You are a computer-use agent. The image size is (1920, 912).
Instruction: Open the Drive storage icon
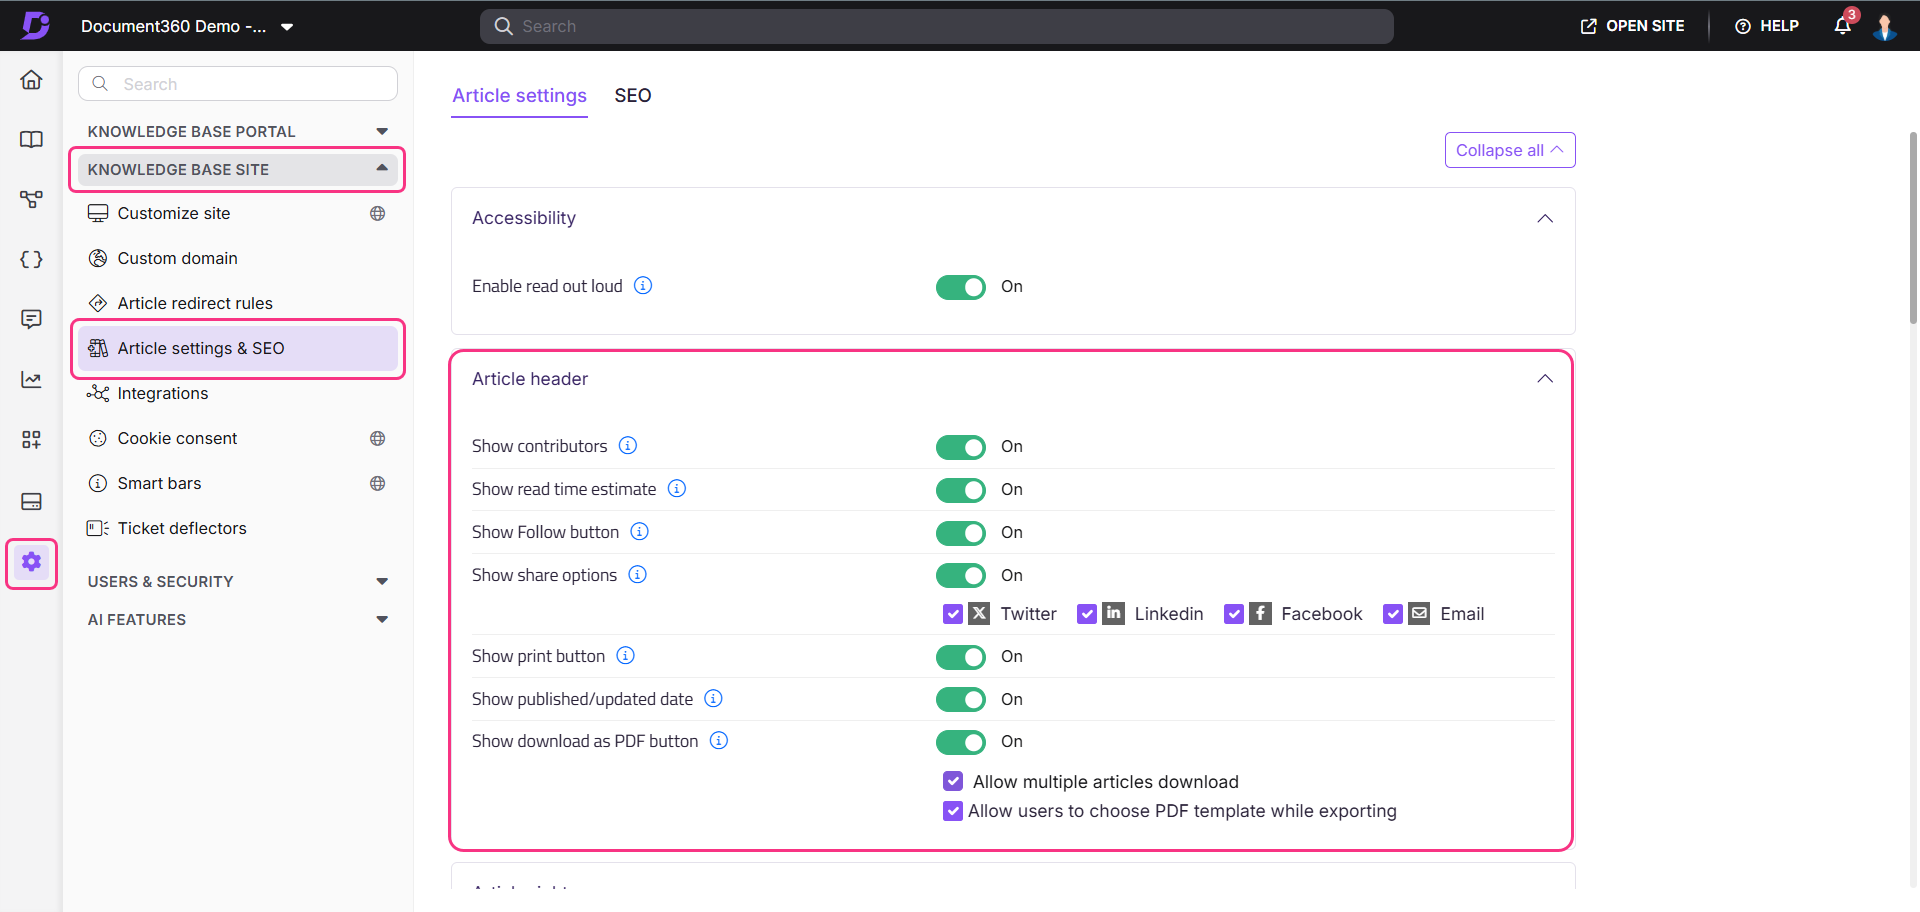[x=31, y=501]
